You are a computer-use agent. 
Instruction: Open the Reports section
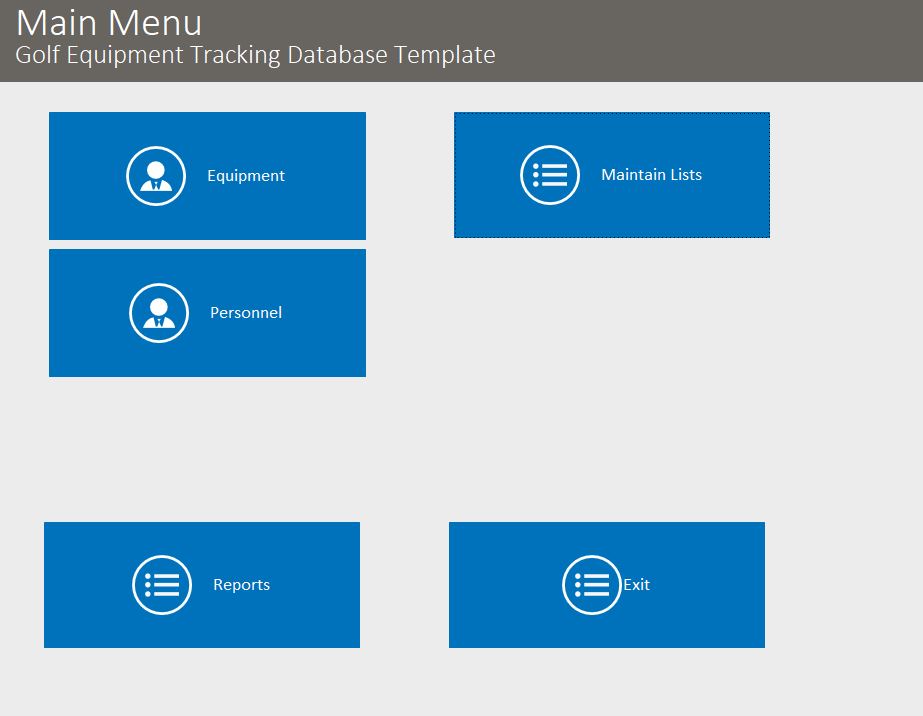pyautogui.click(x=202, y=585)
